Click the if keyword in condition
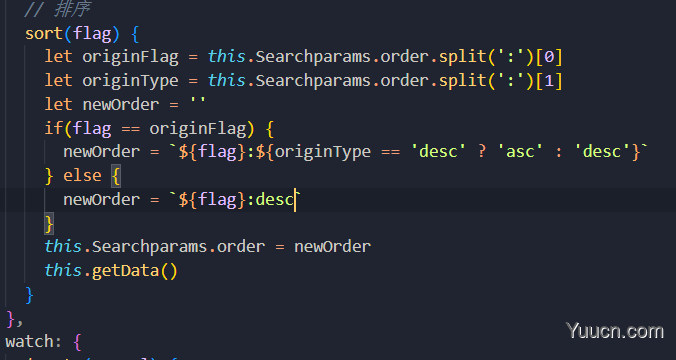Image resolution: width=676 pixels, height=360 pixels. [x=54, y=128]
